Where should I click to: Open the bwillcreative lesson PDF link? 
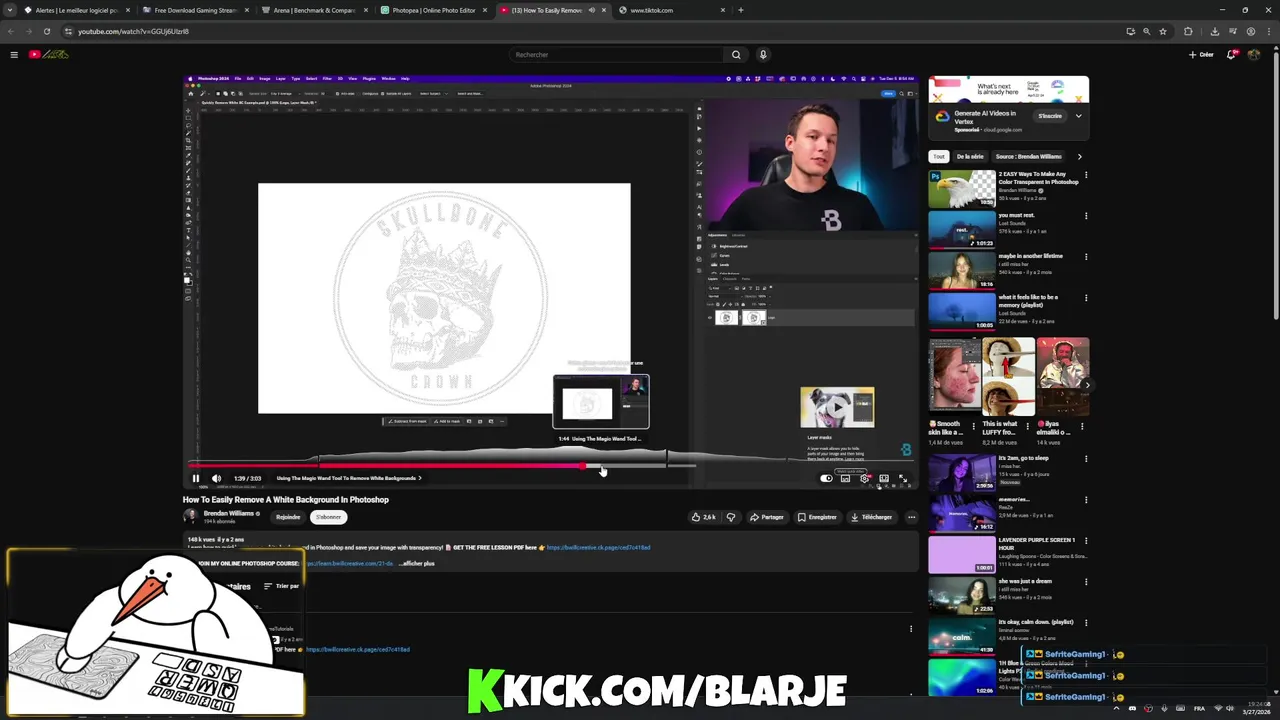pos(598,547)
